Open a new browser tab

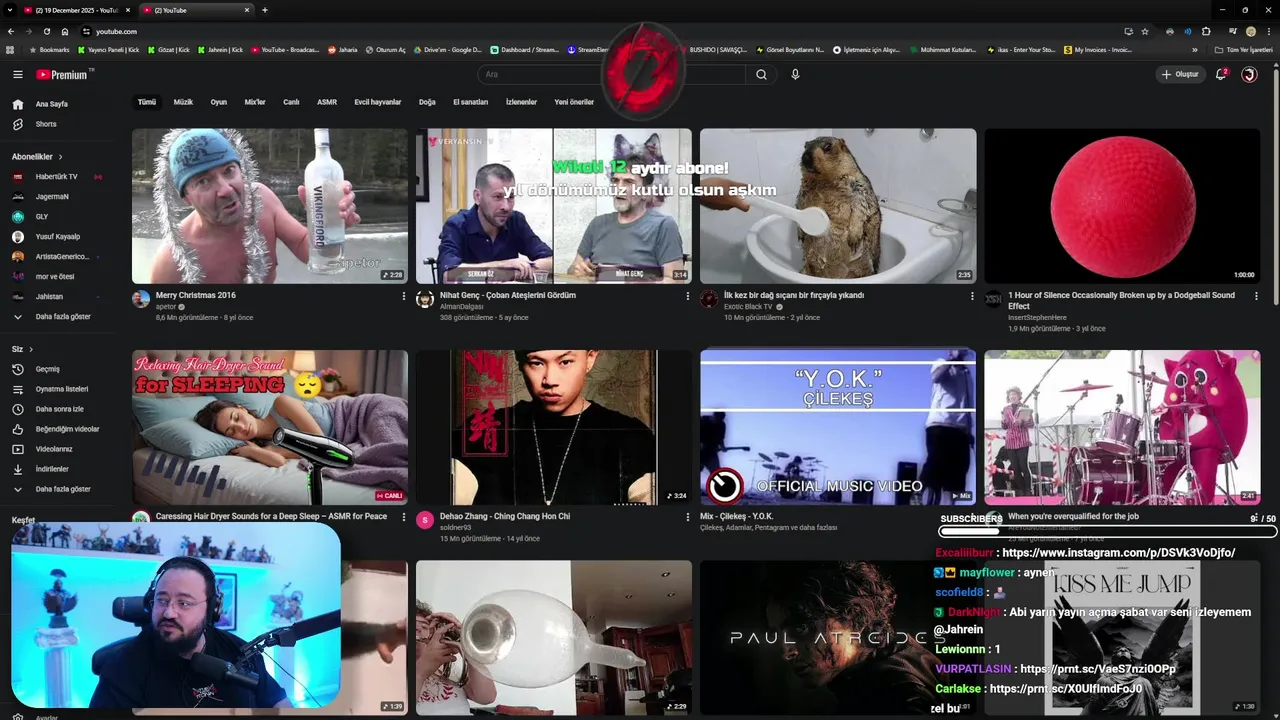pyautogui.click(x=264, y=10)
